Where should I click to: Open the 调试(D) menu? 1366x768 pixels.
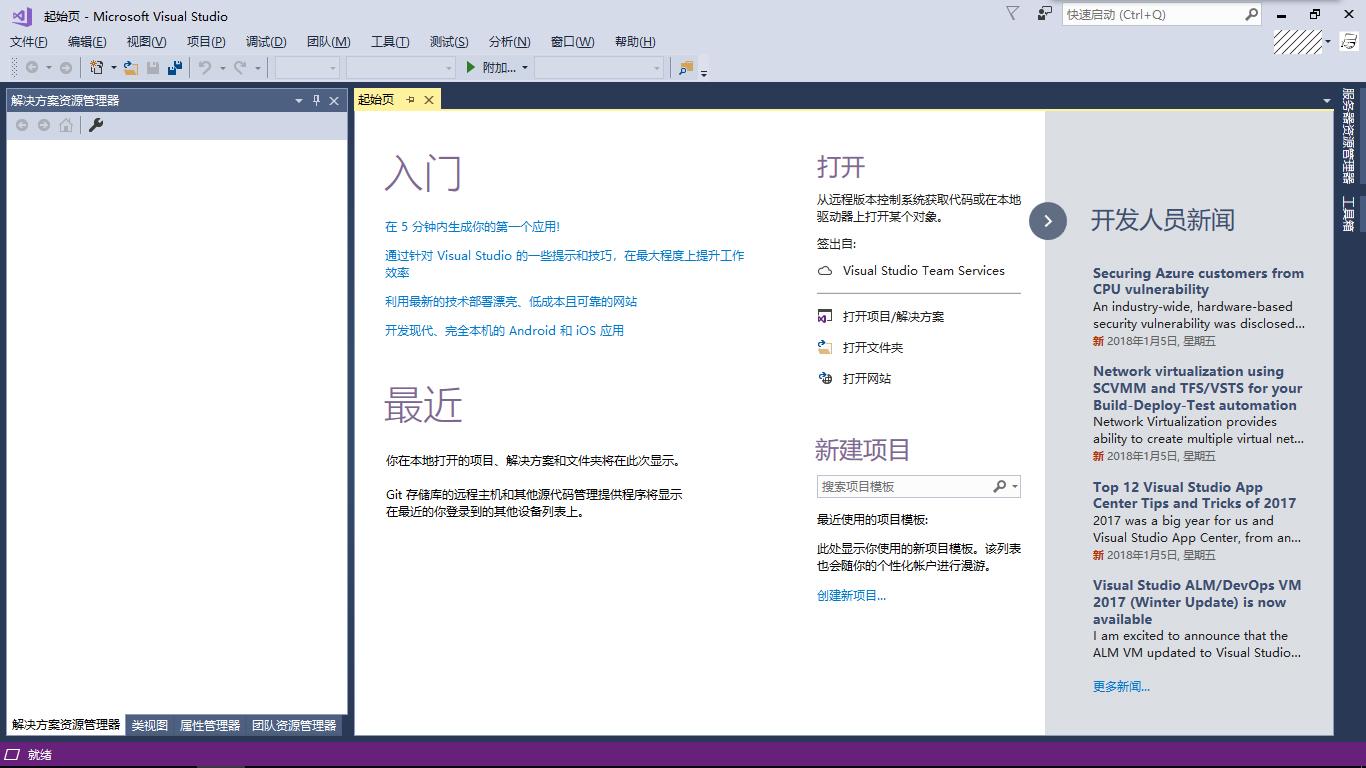(x=266, y=41)
